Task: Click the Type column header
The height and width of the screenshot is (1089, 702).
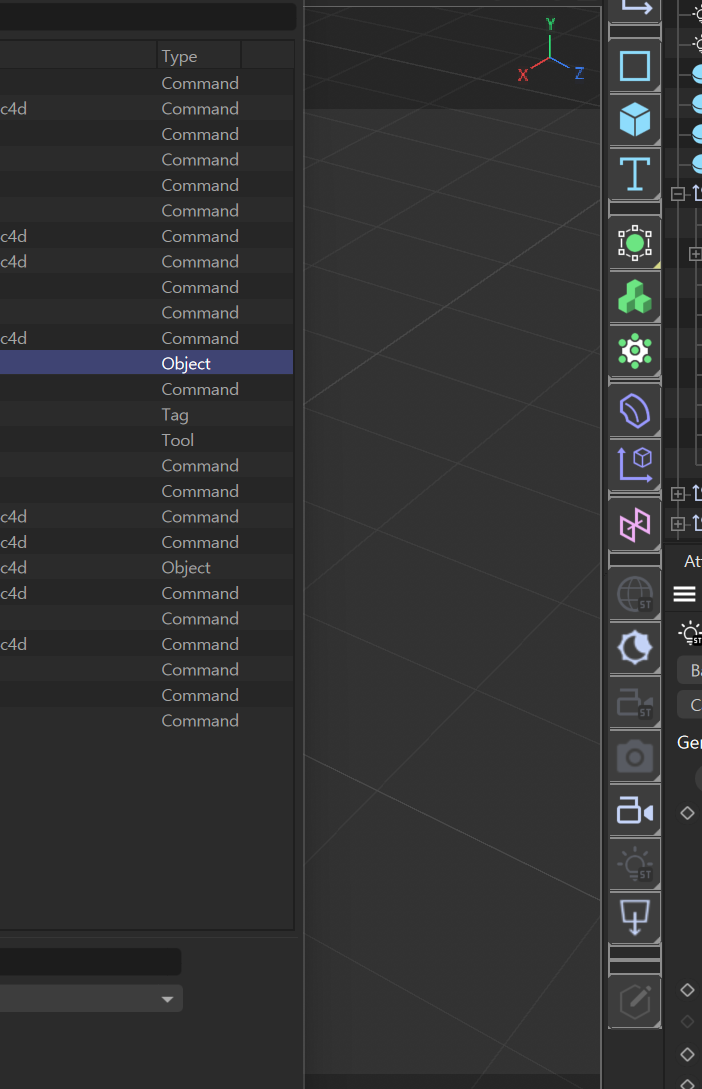Action: (x=198, y=56)
